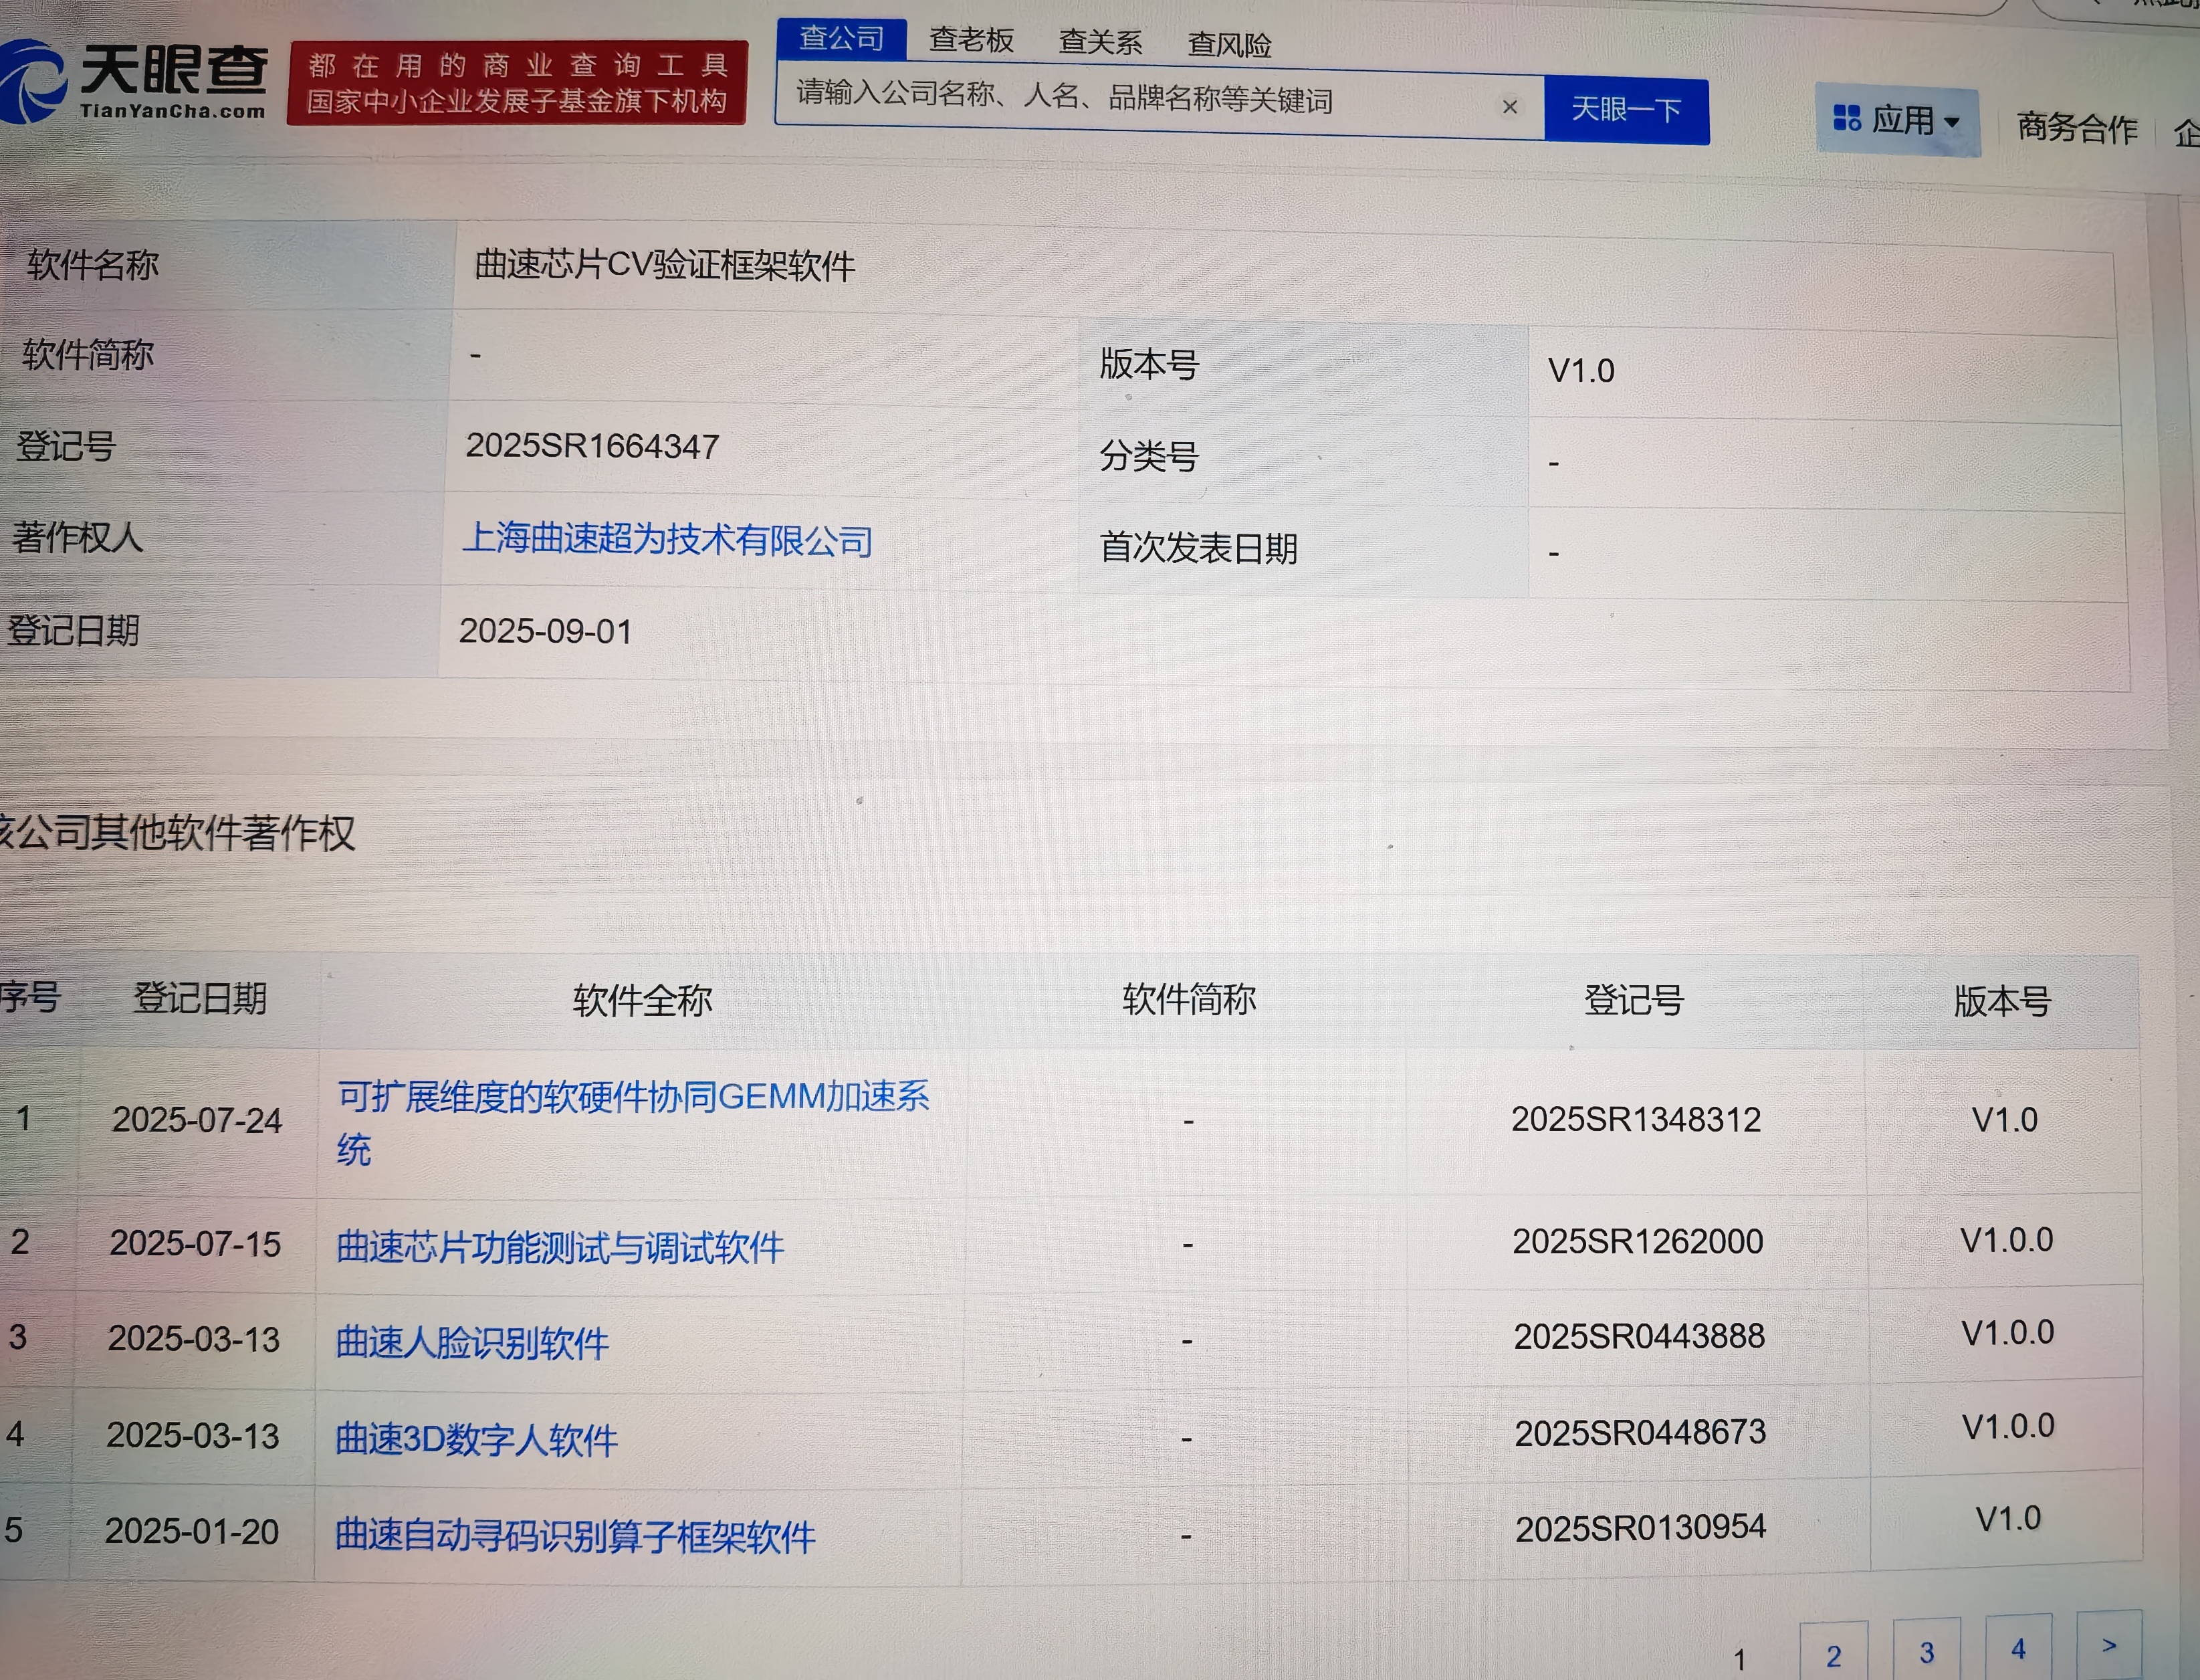2200x1680 pixels.
Task: Open 曲速人脸识别软件 link
Action: point(471,1342)
